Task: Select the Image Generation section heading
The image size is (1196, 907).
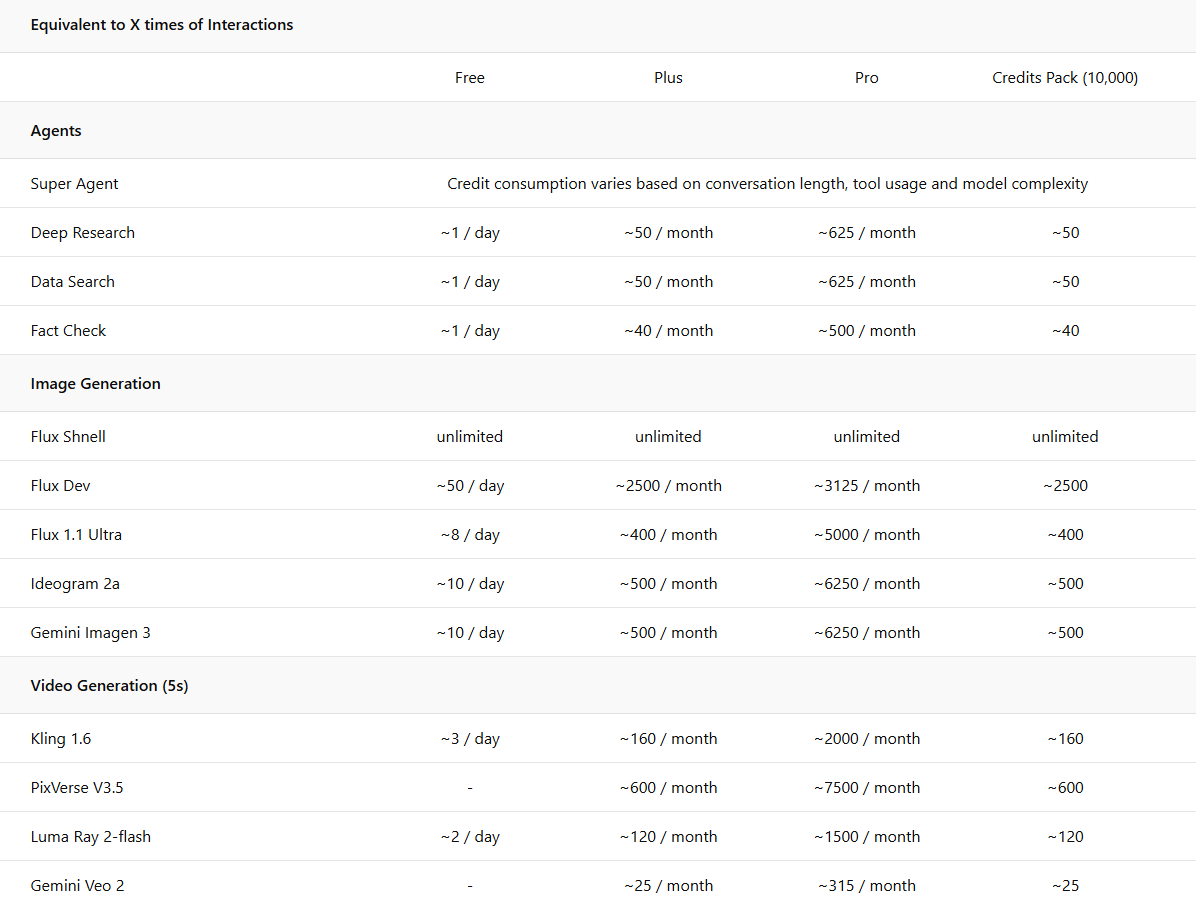Action: pyautogui.click(x=95, y=384)
